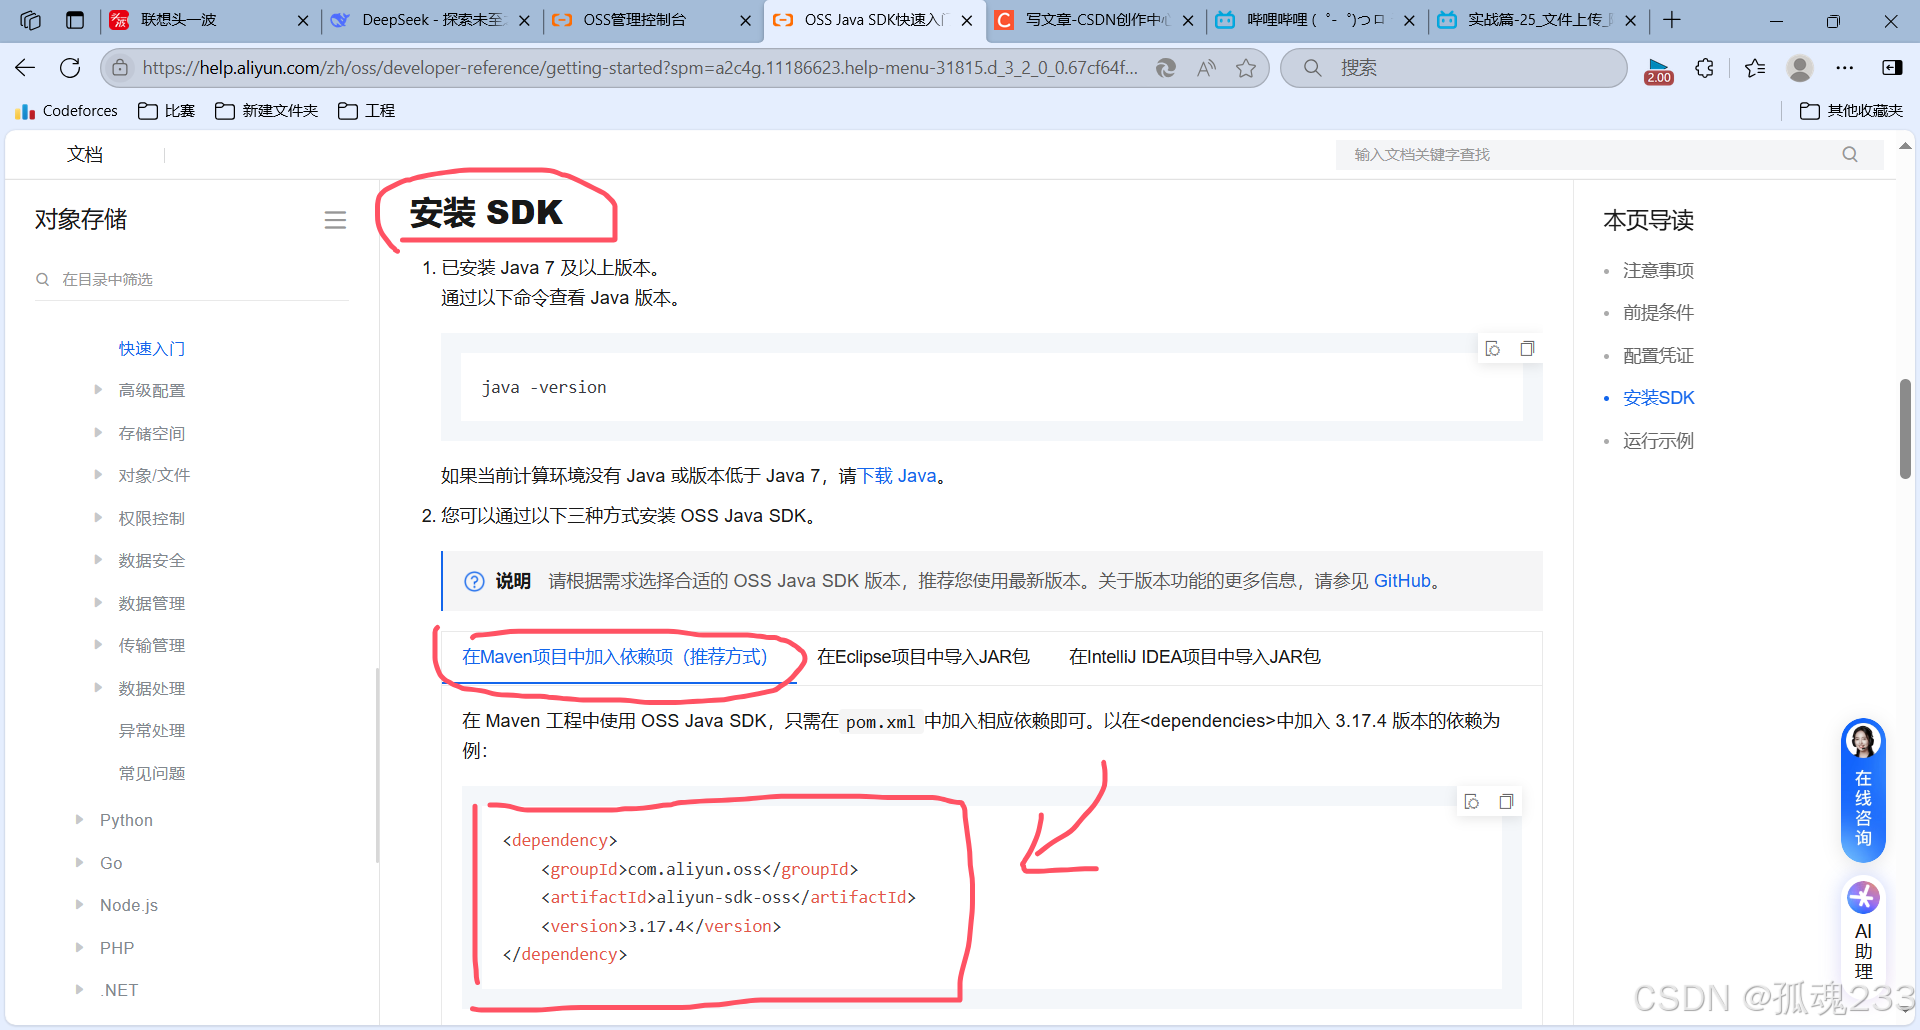Image resolution: width=1920 pixels, height=1030 pixels.
Task: Open a new tab with the plus button
Action: 1672,20
